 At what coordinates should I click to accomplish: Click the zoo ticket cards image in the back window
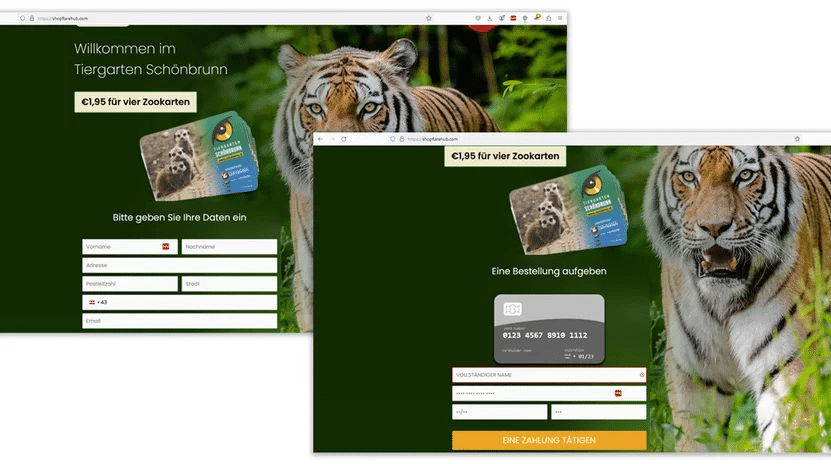(x=199, y=156)
